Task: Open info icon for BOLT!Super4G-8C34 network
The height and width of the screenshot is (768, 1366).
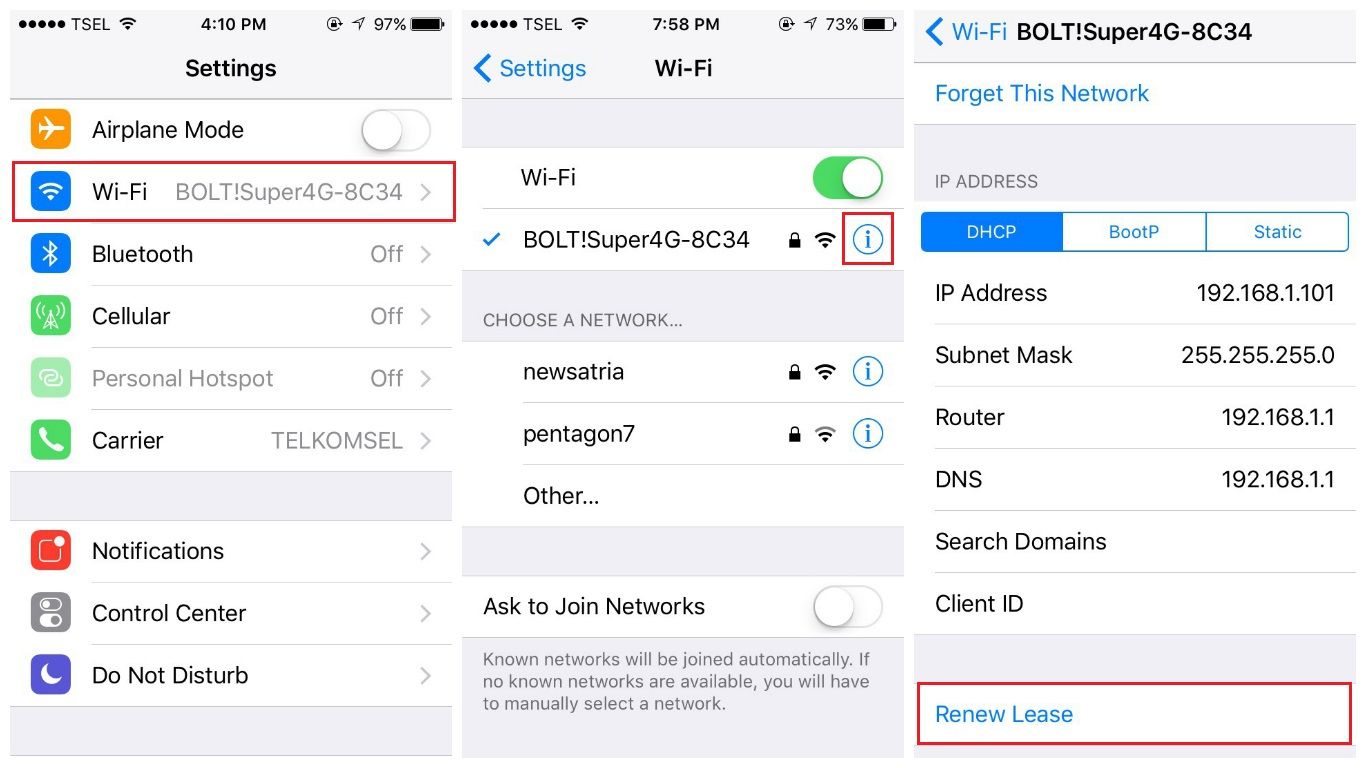Action: click(x=868, y=240)
